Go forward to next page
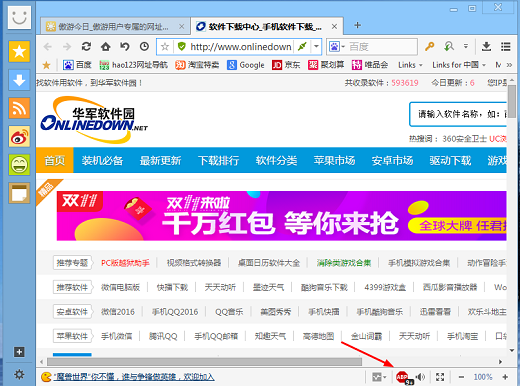The height and width of the screenshot is (386, 520). click(x=67, y=47)
